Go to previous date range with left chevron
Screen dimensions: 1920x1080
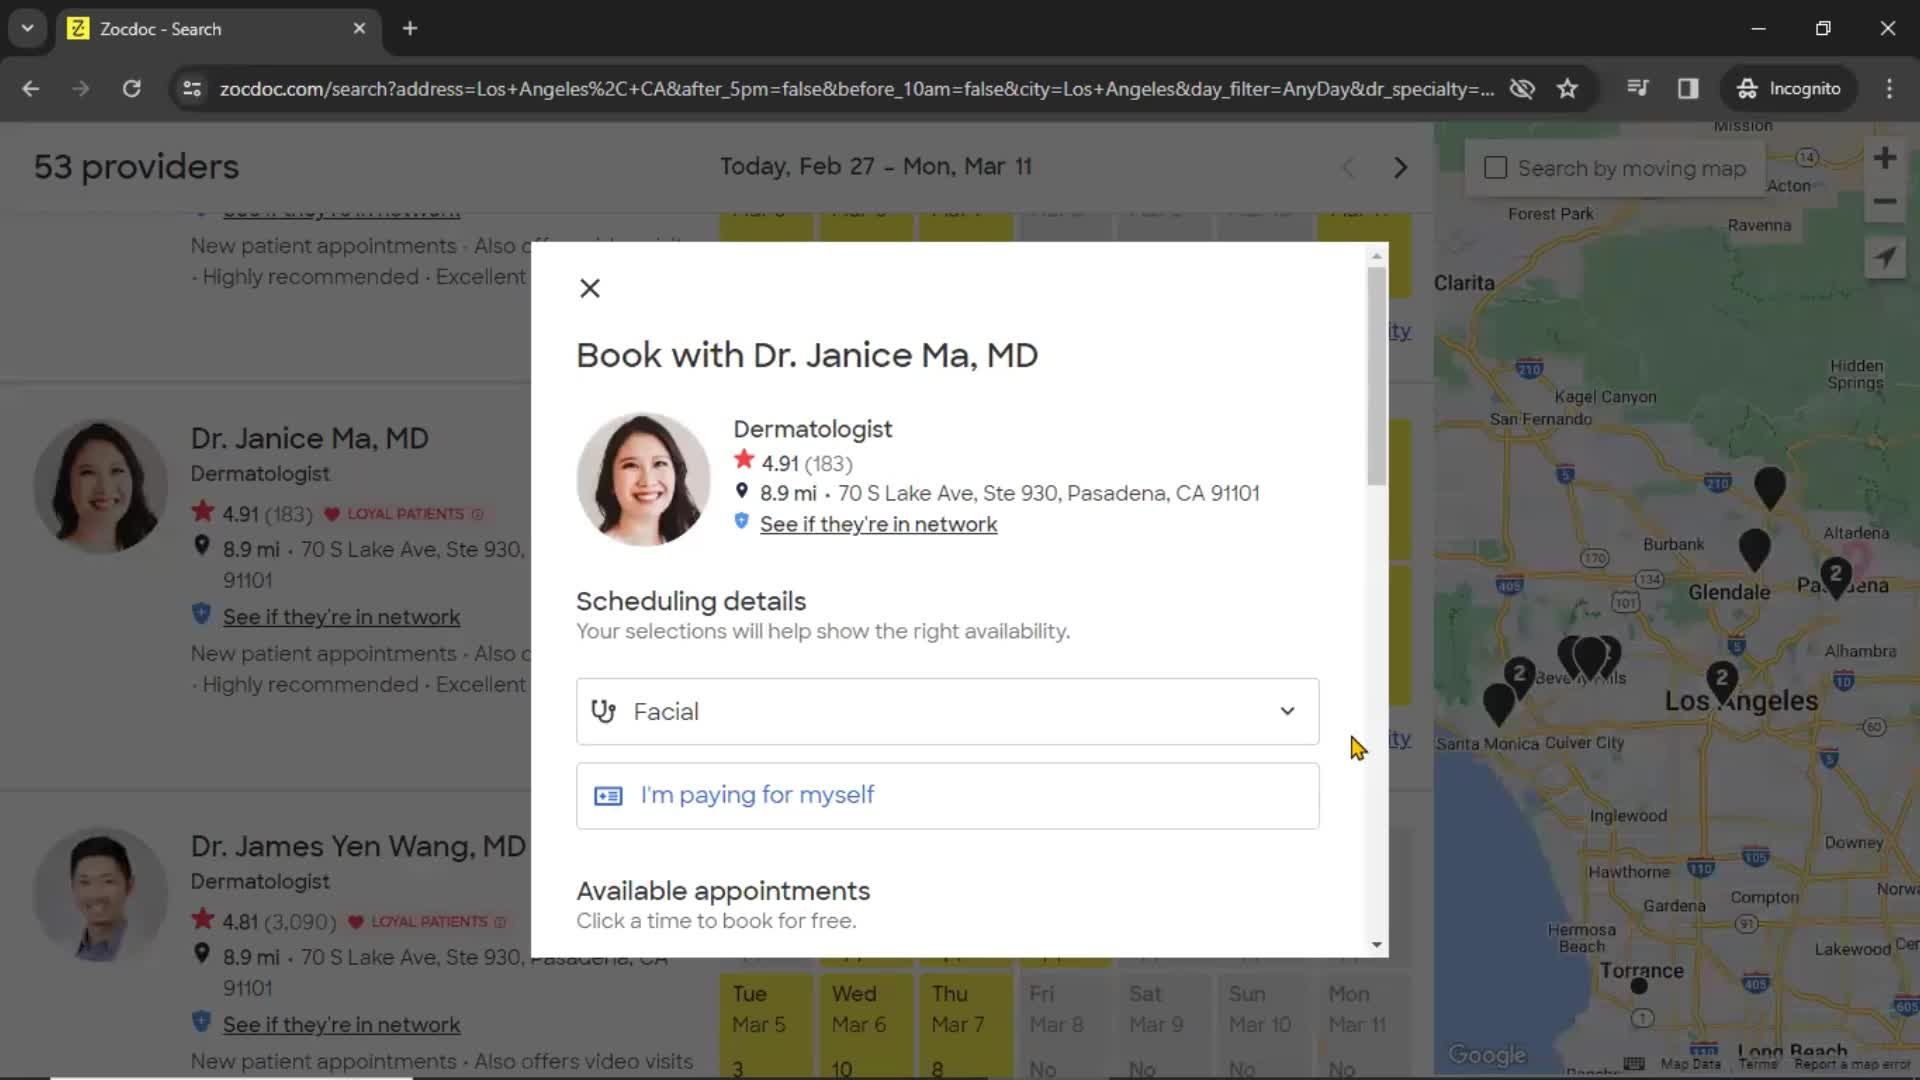click(x=1348, y=167)
